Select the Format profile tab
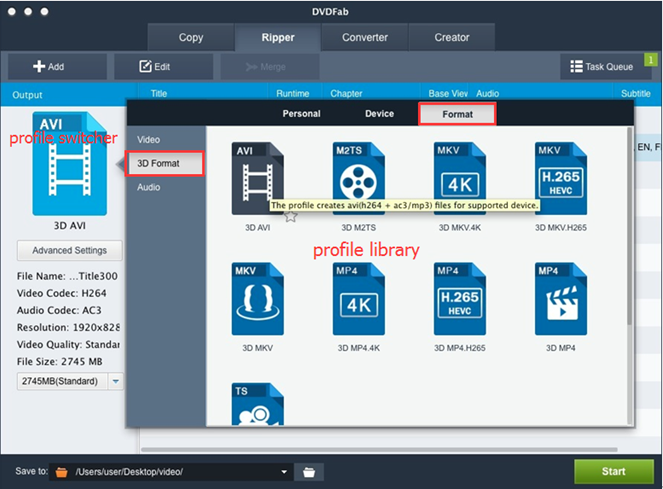 457,114
